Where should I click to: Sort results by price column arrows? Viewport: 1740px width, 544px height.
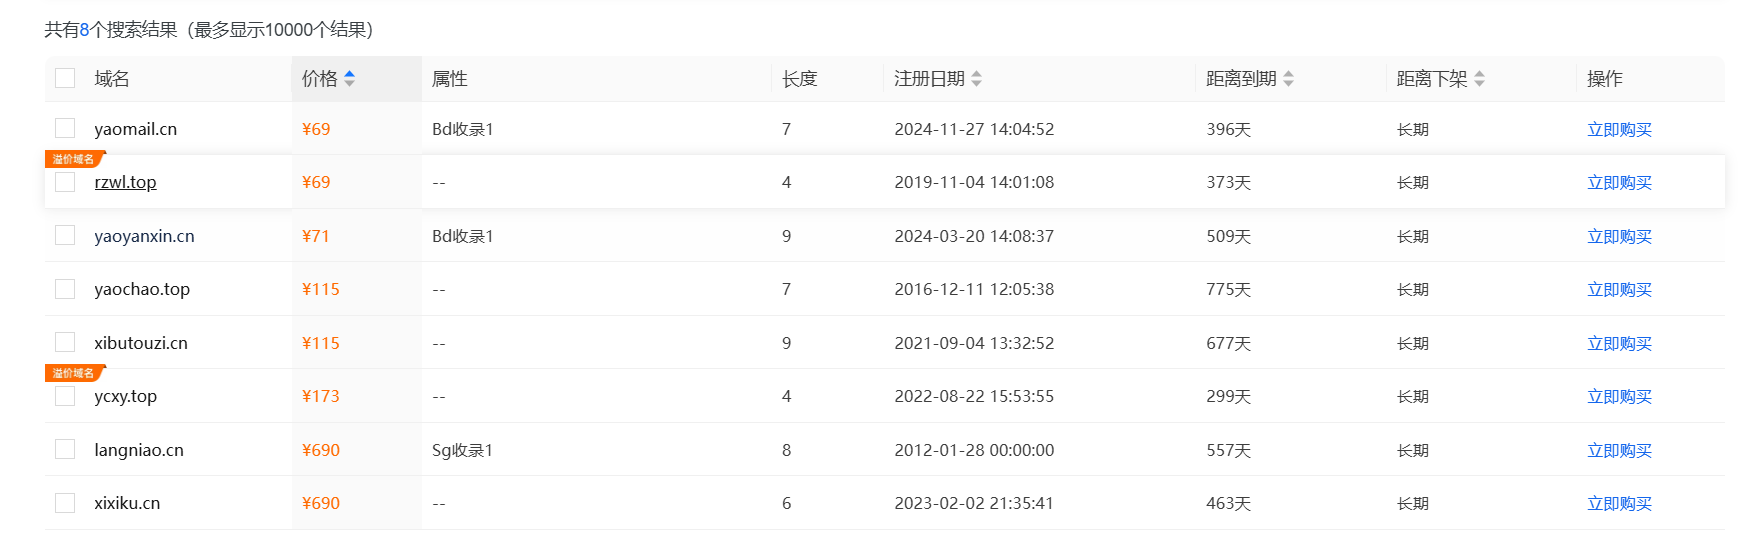point(349,79)
